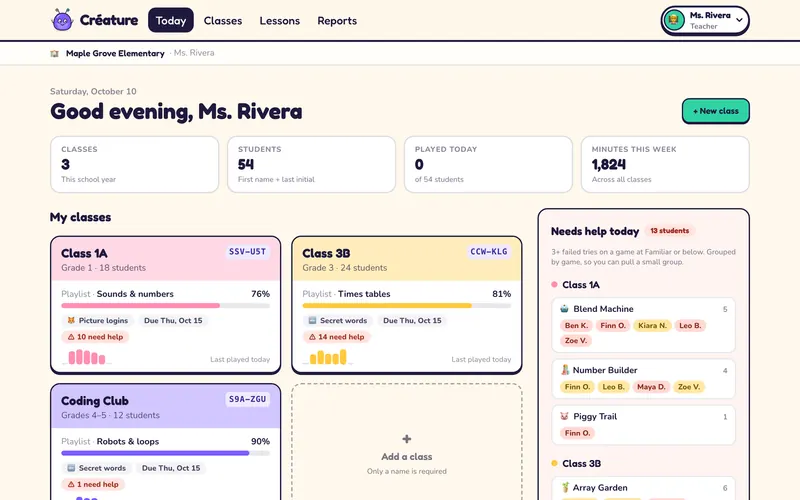
Task: Create a class with + New class
Action: point(716,111)
